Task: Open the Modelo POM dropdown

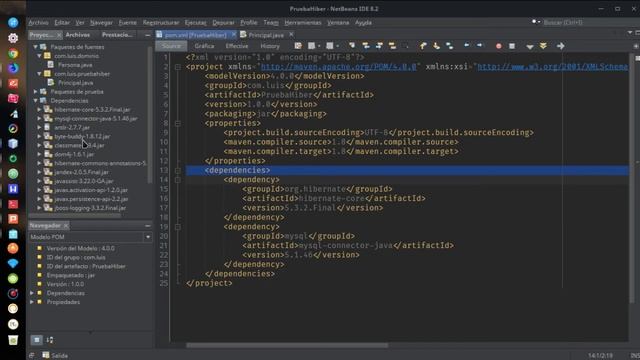Action: pos(148,237)
